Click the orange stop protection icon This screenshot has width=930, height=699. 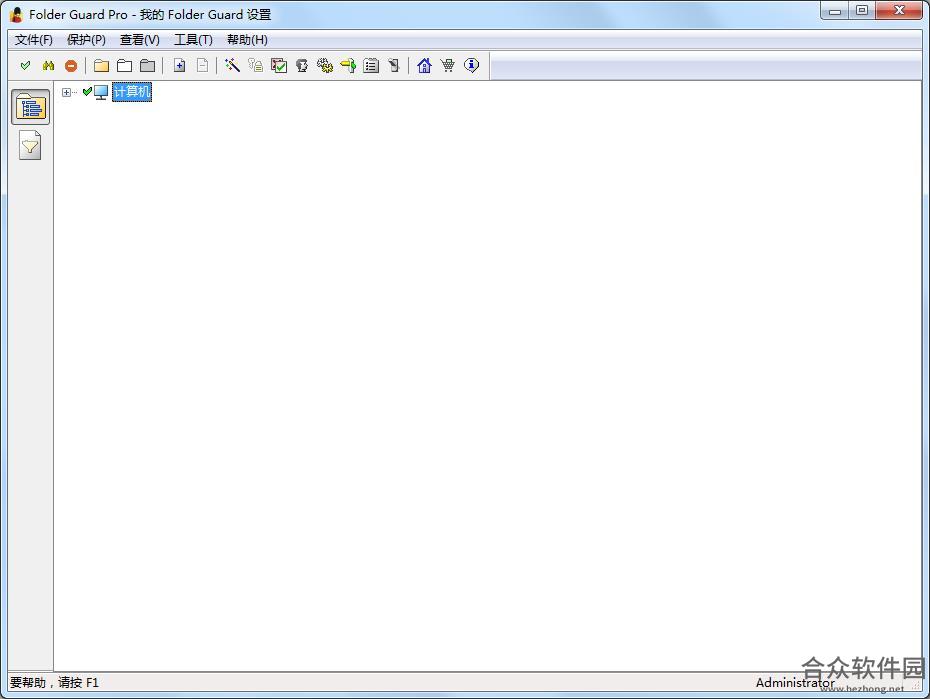coord(71,66)
